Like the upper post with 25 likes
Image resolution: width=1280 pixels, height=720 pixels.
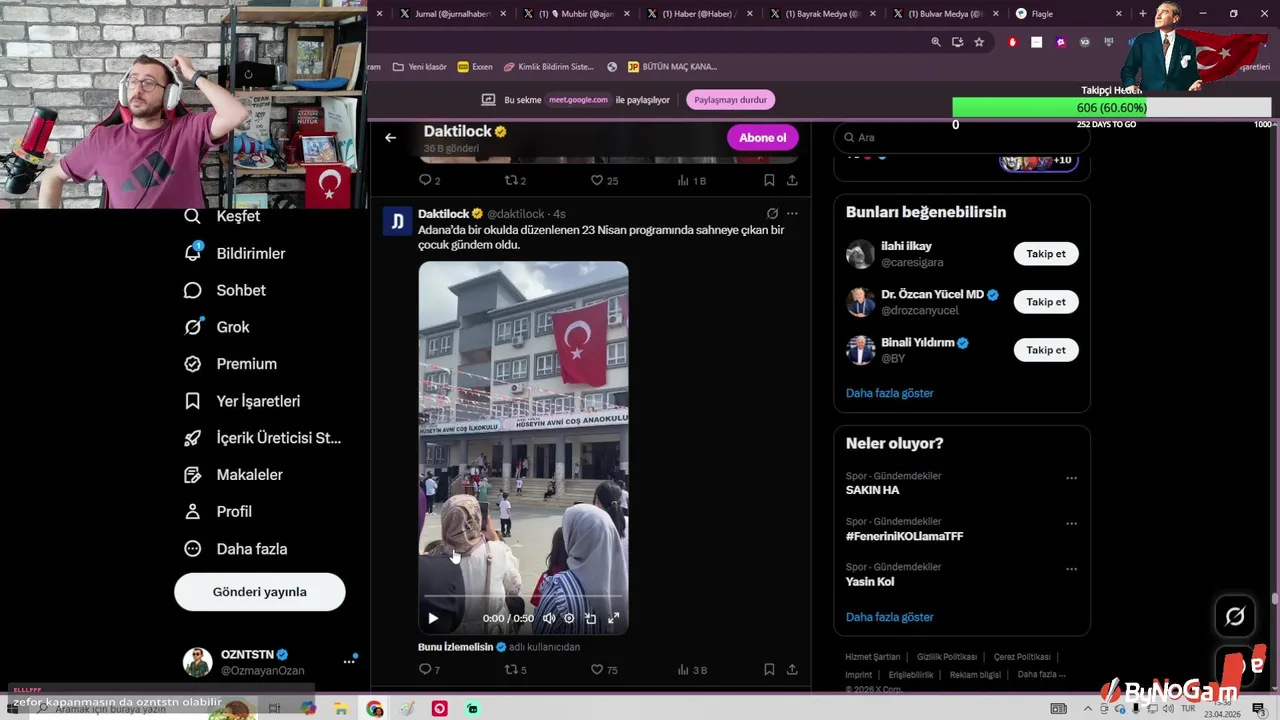click(604, 180)
